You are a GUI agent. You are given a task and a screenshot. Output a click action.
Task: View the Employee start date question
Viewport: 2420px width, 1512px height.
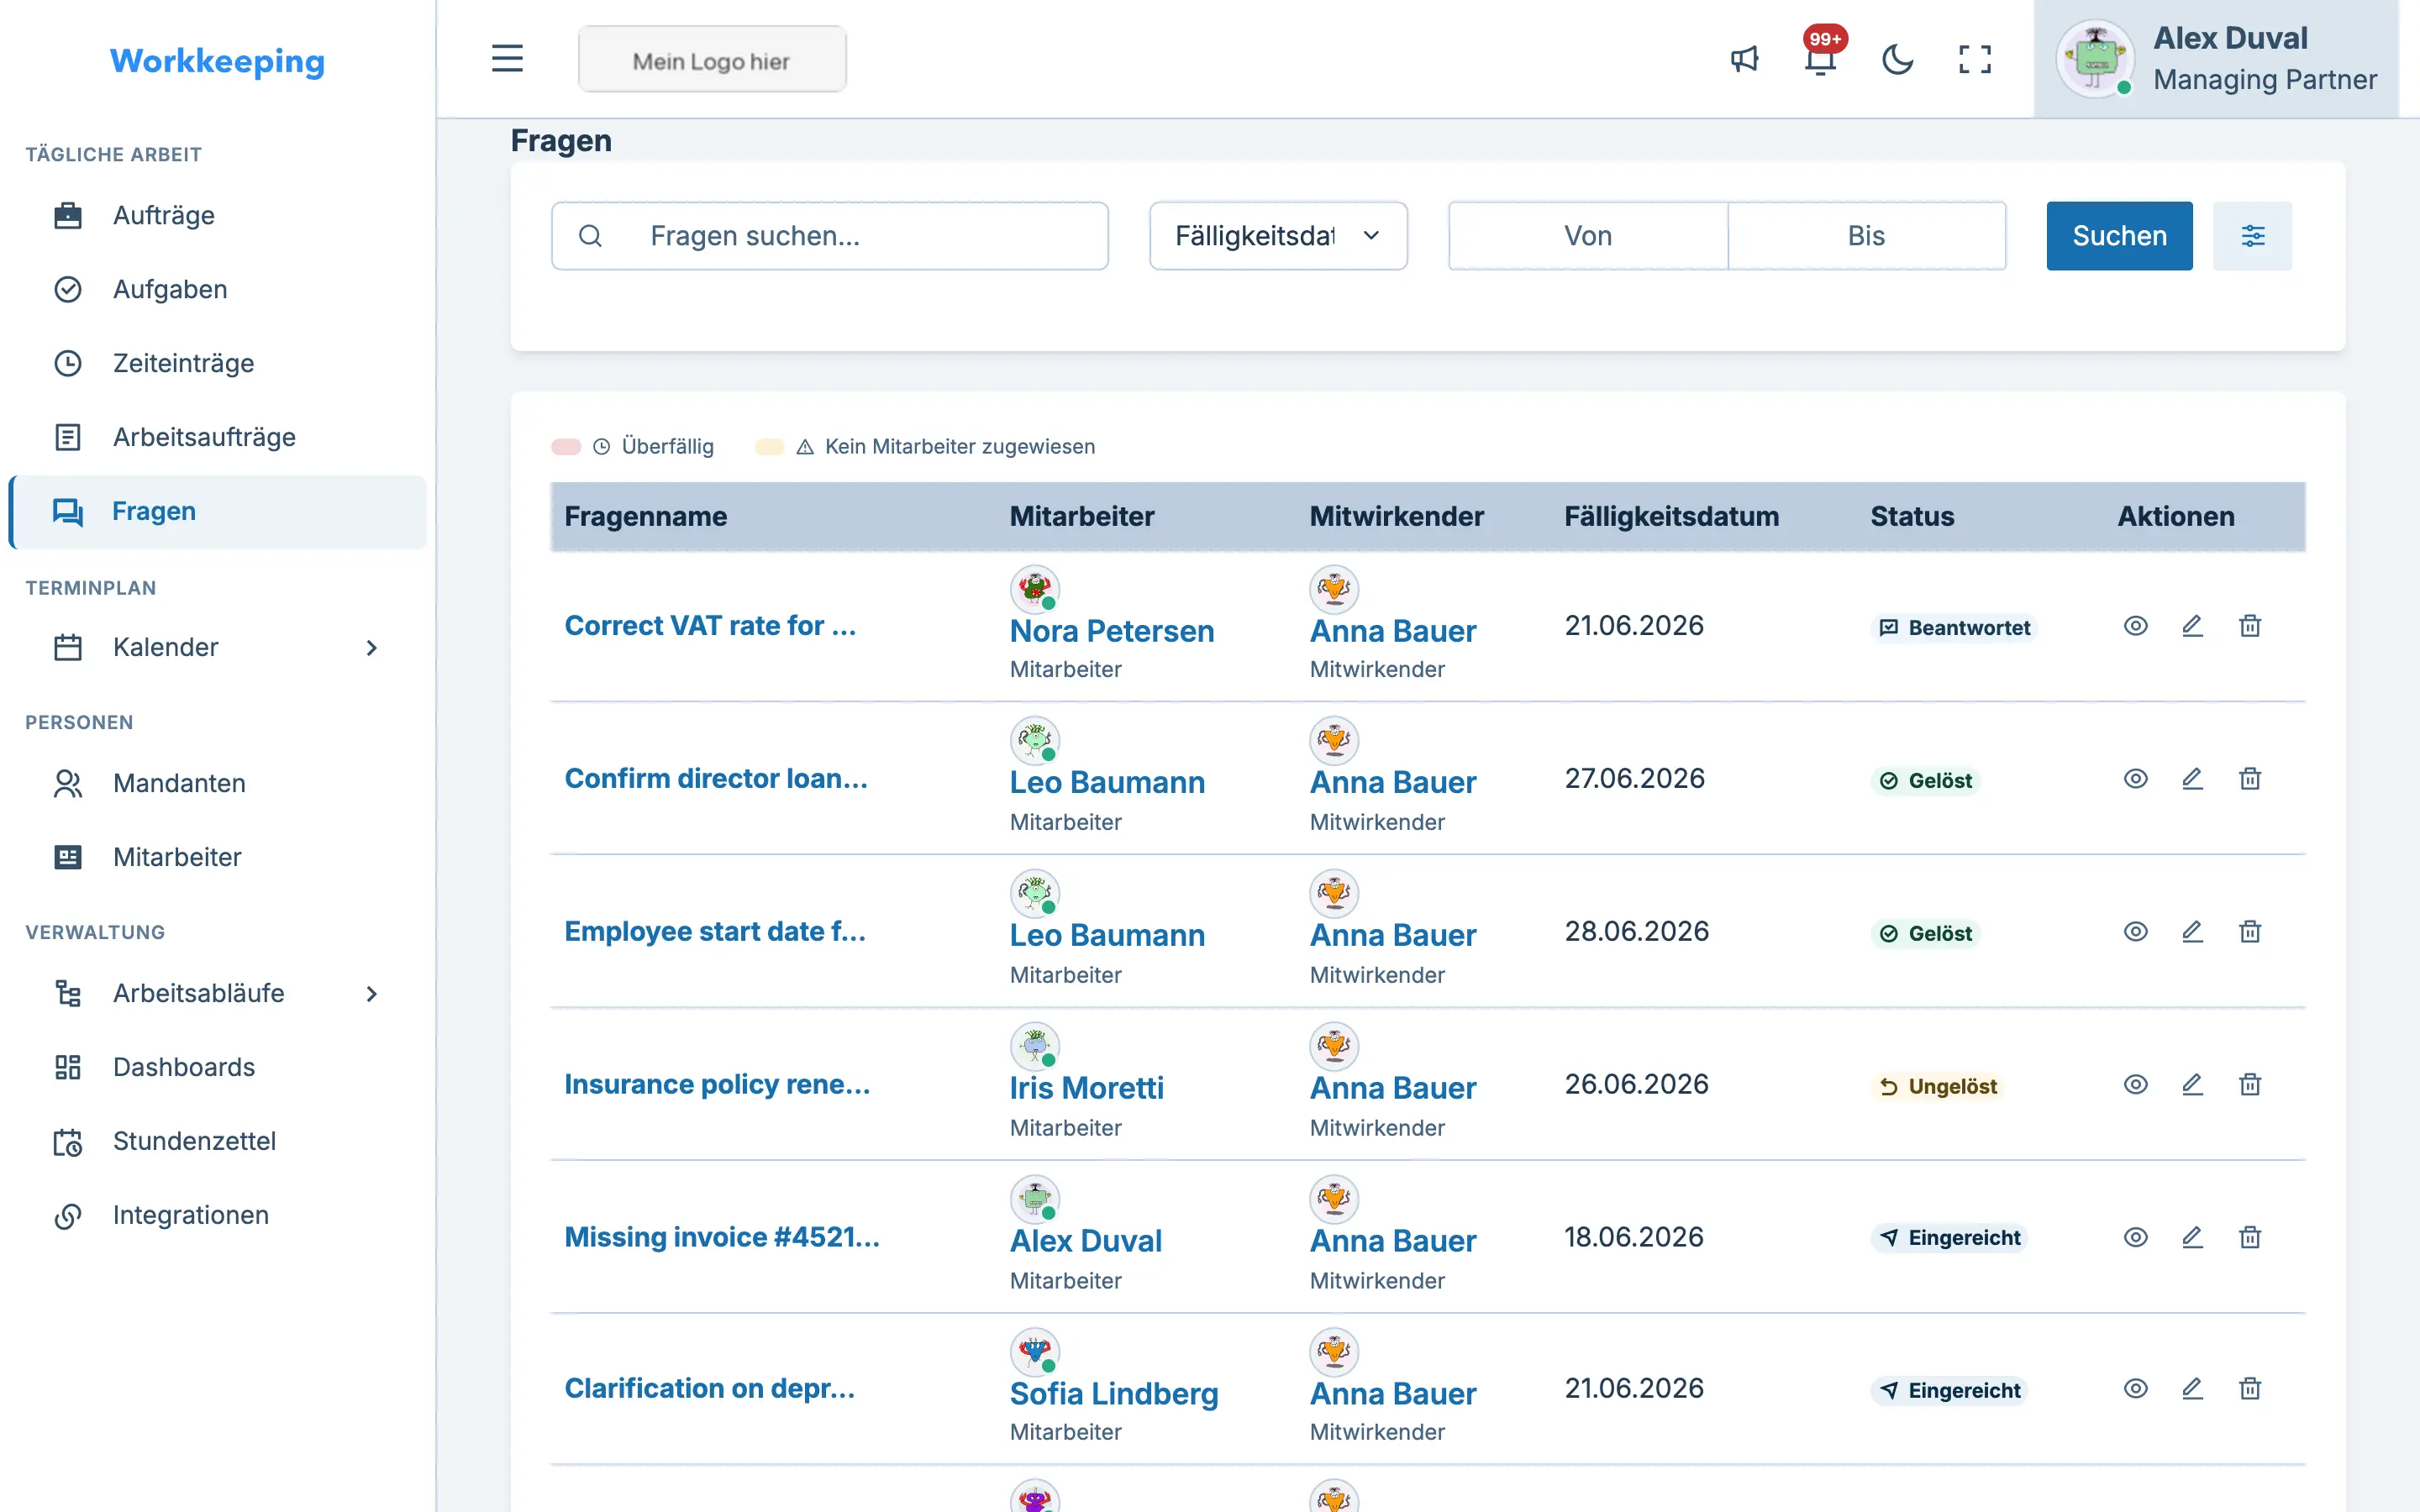(2136, 931)
